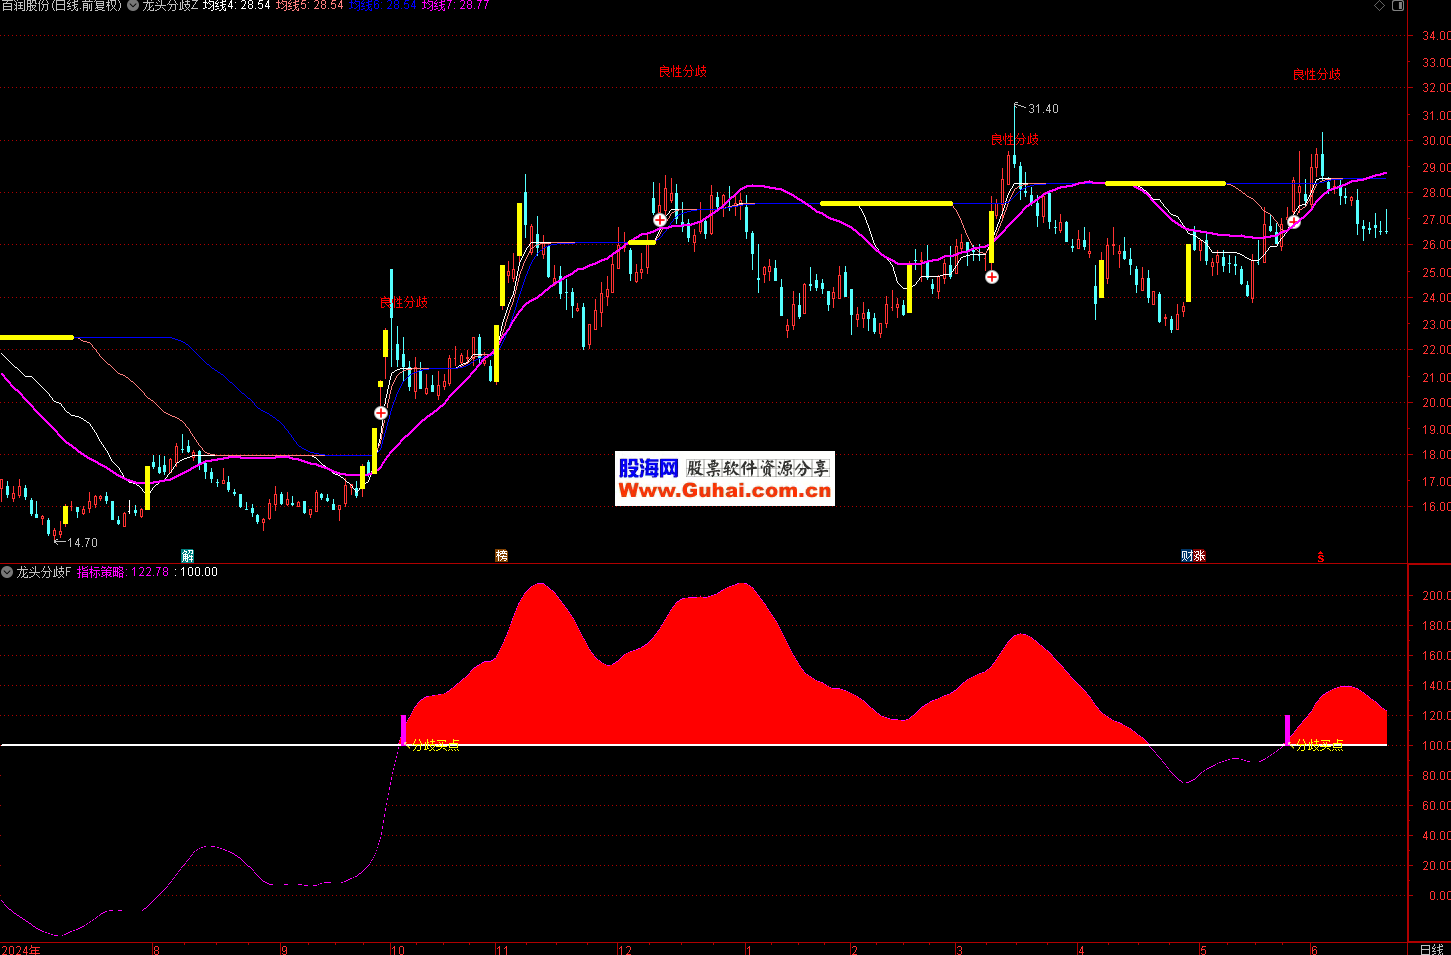The height and width of the screenshot is (955, 1451).
Task: Click the 122.78 indicator value label
Action: coord(150,572)
